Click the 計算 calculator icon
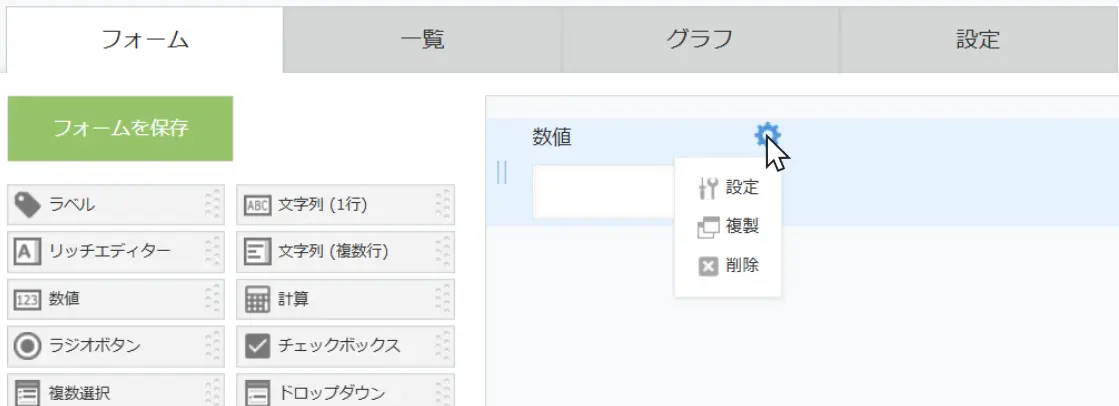Screen dimensions: 1119x406 point(257,298)
